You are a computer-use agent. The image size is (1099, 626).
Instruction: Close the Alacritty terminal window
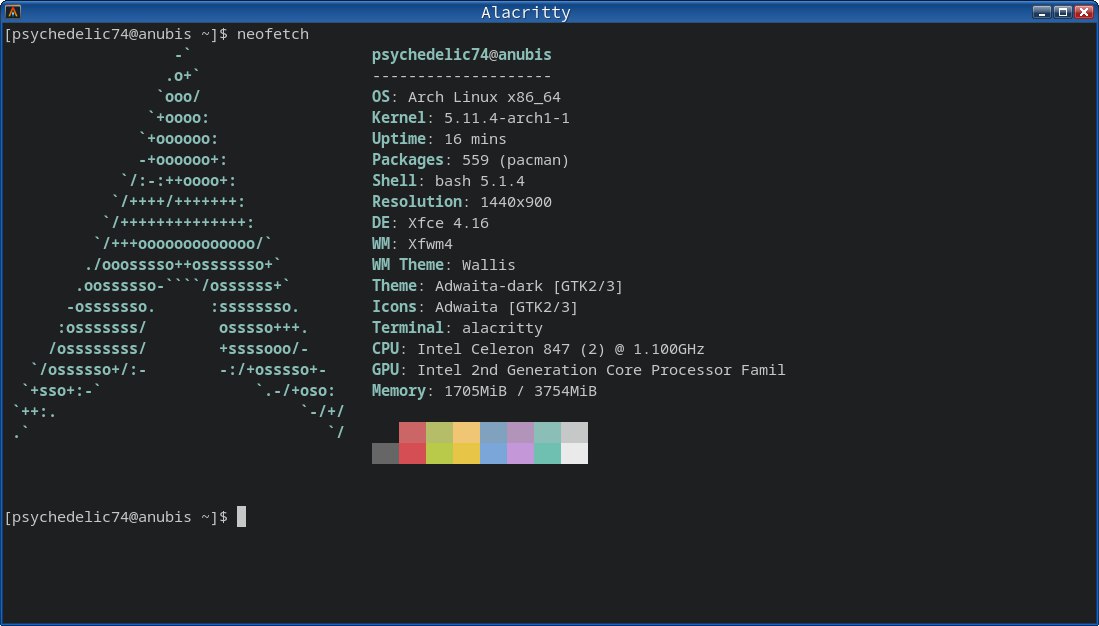click(1084, 11)
